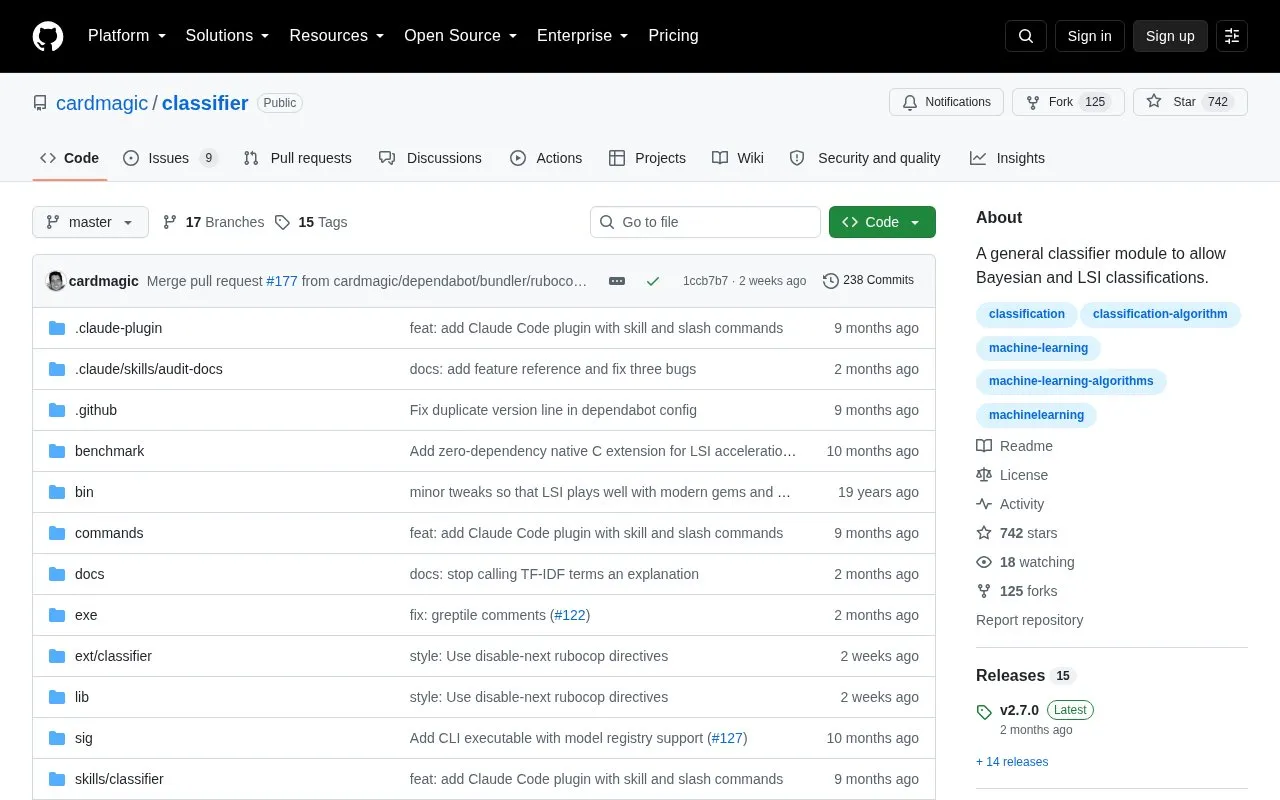Click the cardmagic author avatar
The height and width of the screenshot is (800, 1280).
click(x=56, y=281)
